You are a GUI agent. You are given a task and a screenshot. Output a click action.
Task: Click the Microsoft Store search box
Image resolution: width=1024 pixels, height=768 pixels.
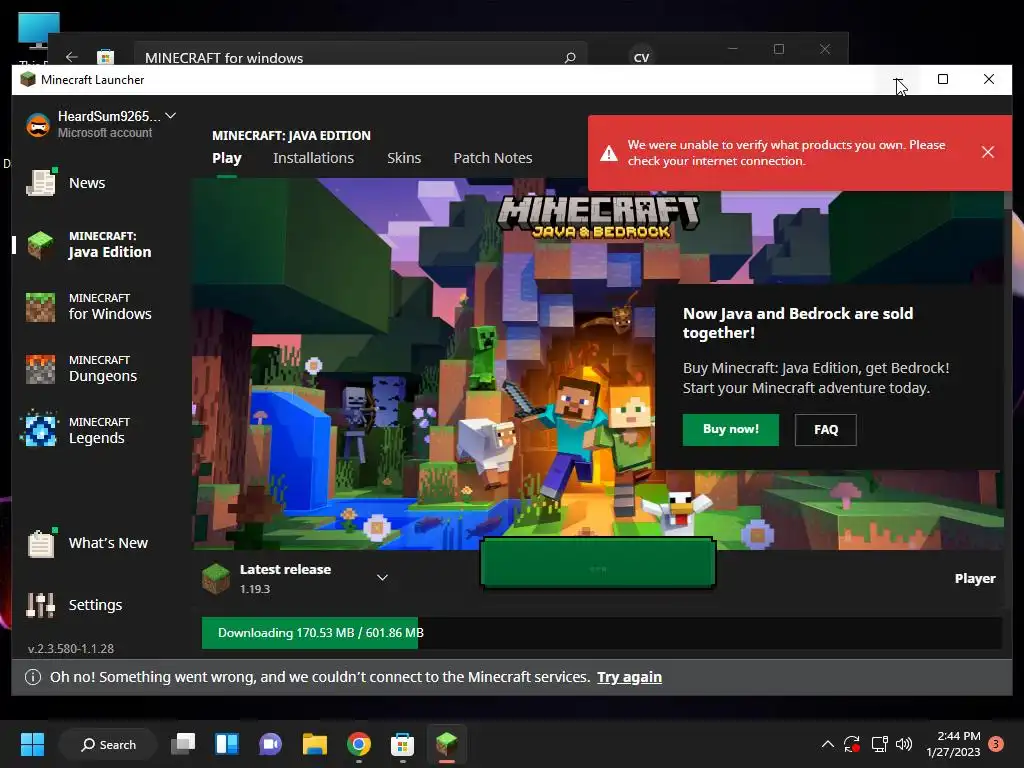(360, 57)
